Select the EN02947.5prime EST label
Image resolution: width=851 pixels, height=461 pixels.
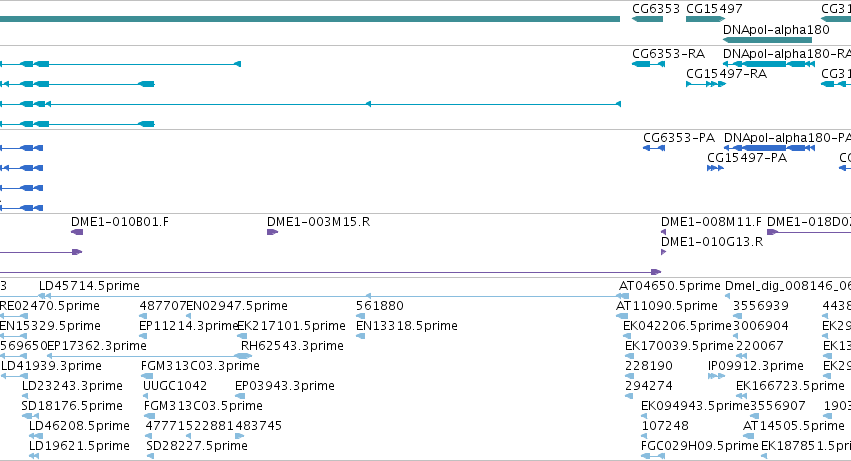(237, 306)
